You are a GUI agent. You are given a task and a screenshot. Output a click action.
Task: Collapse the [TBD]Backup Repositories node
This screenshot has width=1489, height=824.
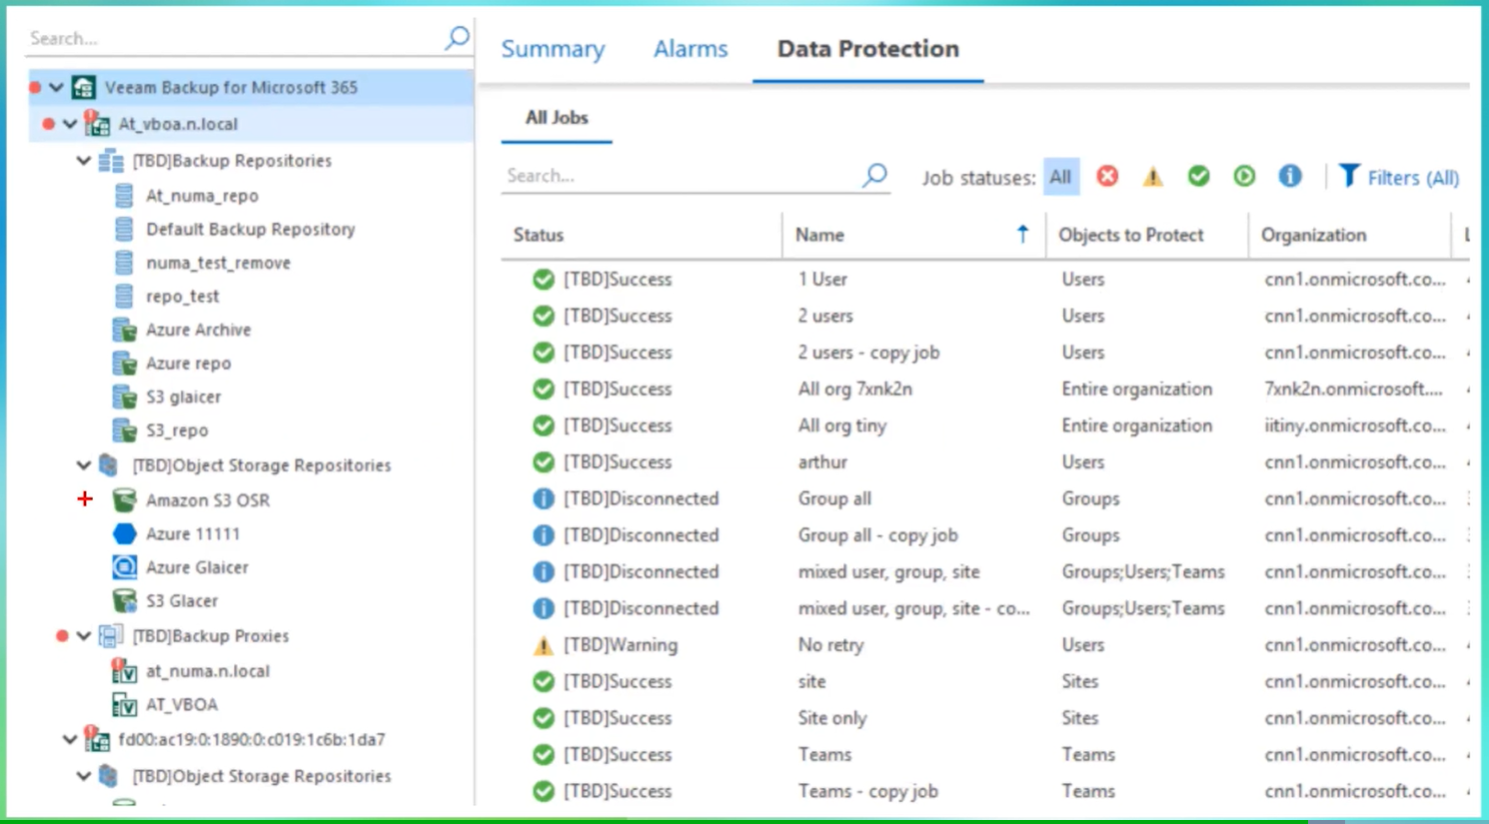click(x=84, y=160)
